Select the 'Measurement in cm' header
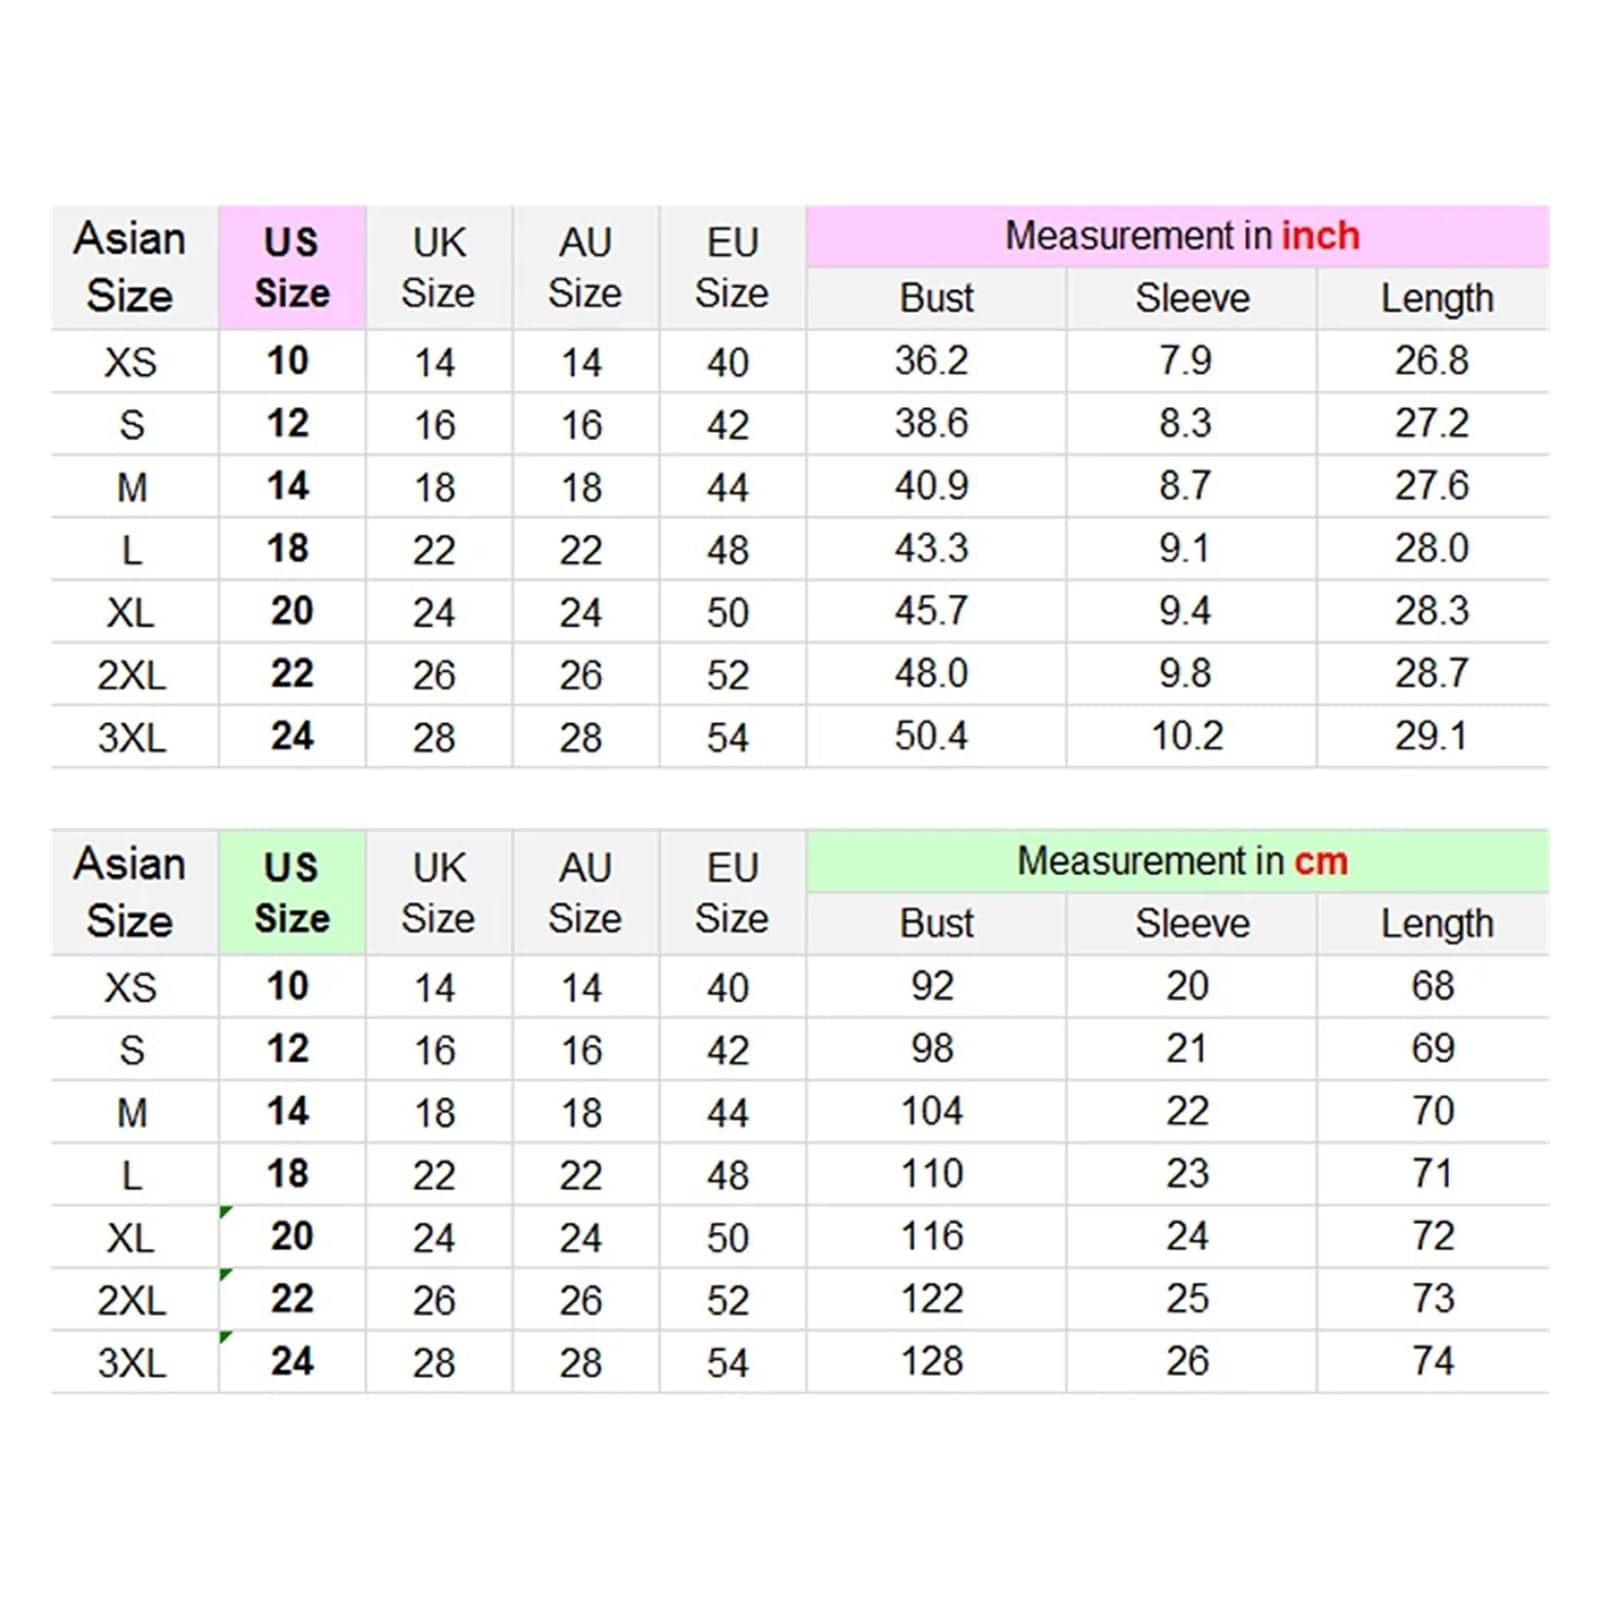Viewport: 1600px width, 1600px height. [1178, 861]
